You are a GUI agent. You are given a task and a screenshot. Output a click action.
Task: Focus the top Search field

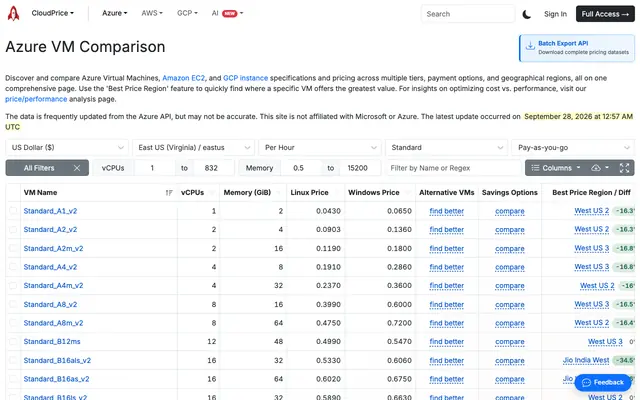click(x=468, y=14)
